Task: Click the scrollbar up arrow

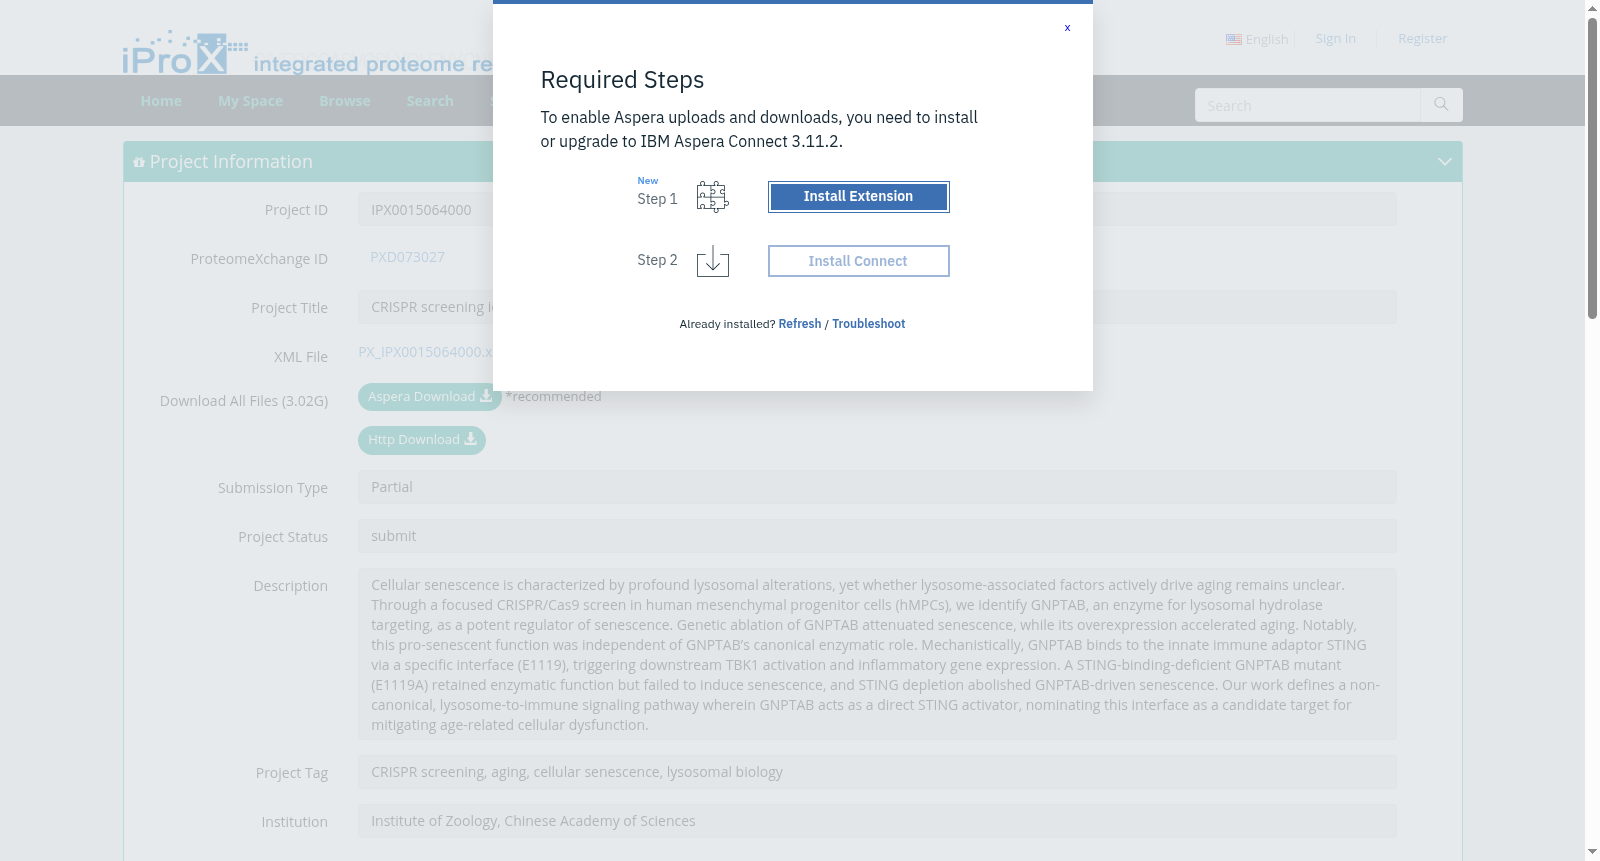Action: [x=1592, y=8]
